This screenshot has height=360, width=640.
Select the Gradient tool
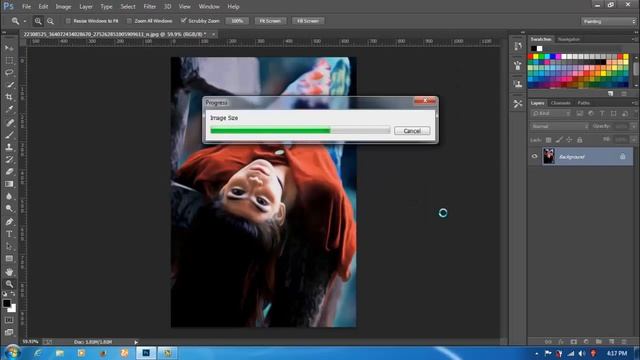(x=9, y=184)
